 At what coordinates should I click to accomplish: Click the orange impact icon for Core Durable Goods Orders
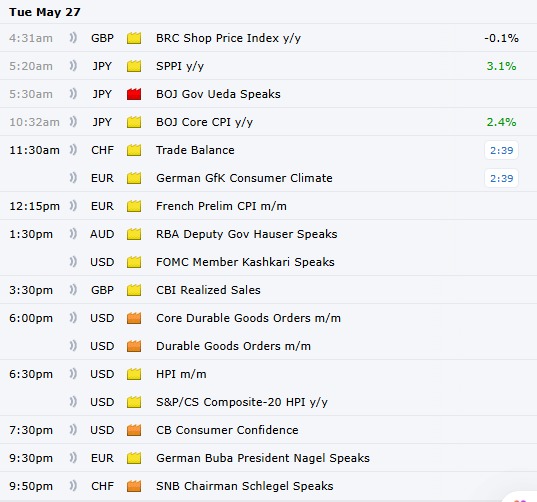click(x=134, y=318)
